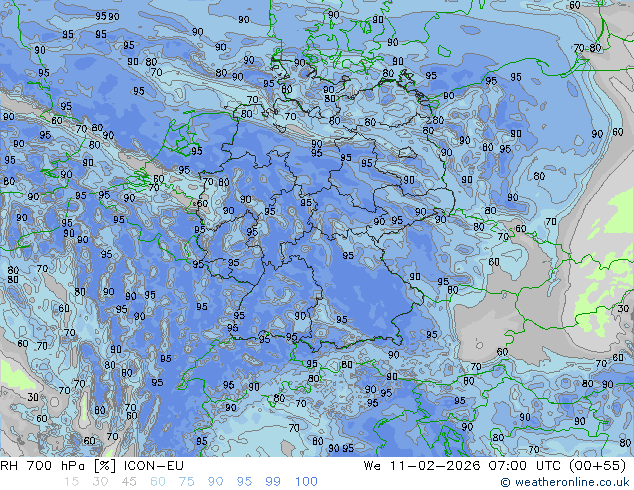Click the legend value 95 in the color scale

click(x=244, y=481)
